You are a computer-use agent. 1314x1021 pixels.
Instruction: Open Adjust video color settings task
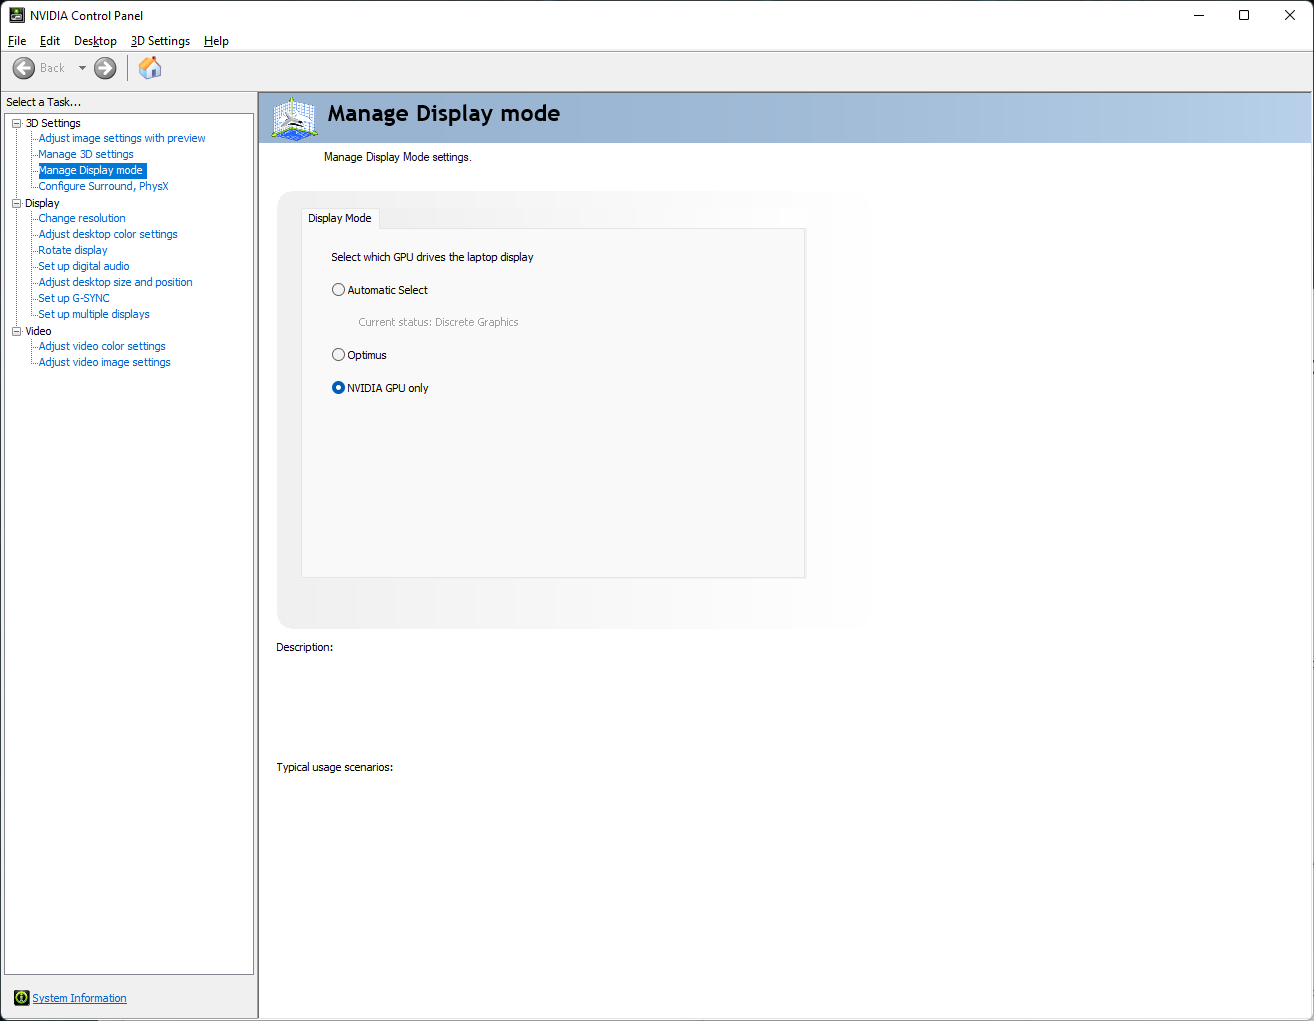[x=102, y=346]
